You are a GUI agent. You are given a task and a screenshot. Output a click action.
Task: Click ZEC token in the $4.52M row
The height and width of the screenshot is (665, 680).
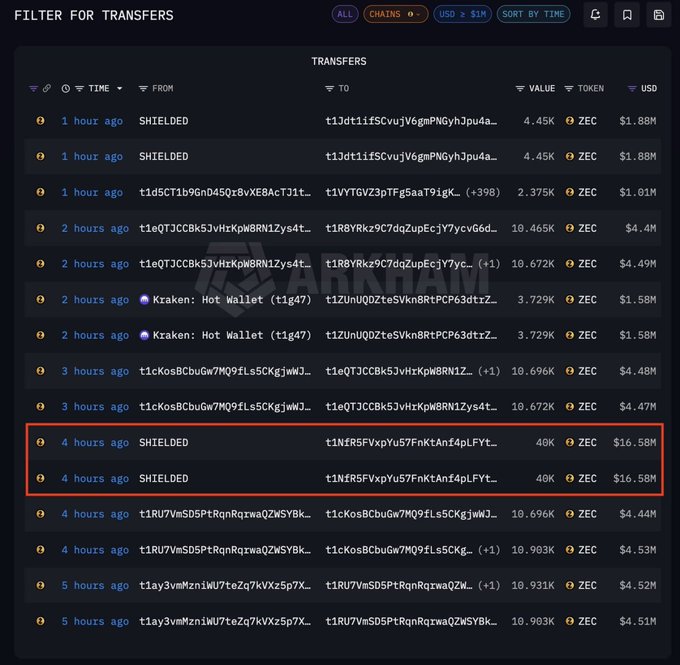(x=581, y=585)
